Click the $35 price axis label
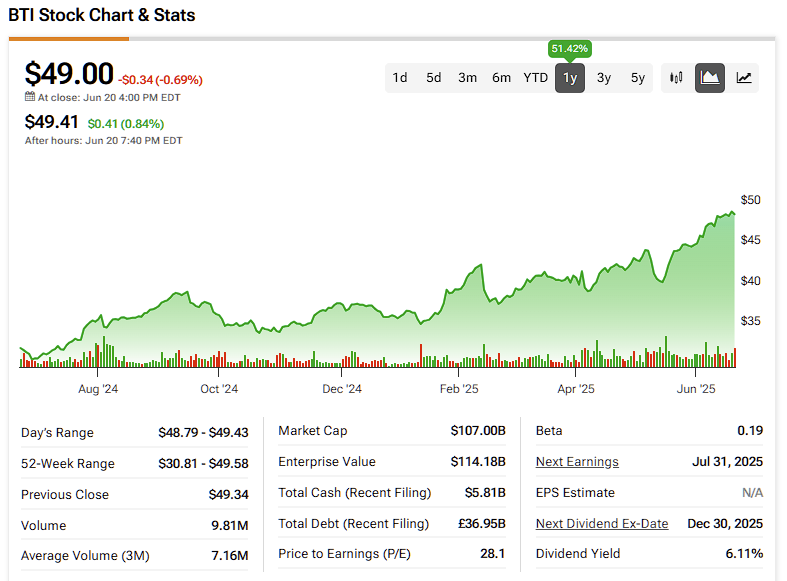The height and width of the screenshot is (581, 787). coord(750,321)
